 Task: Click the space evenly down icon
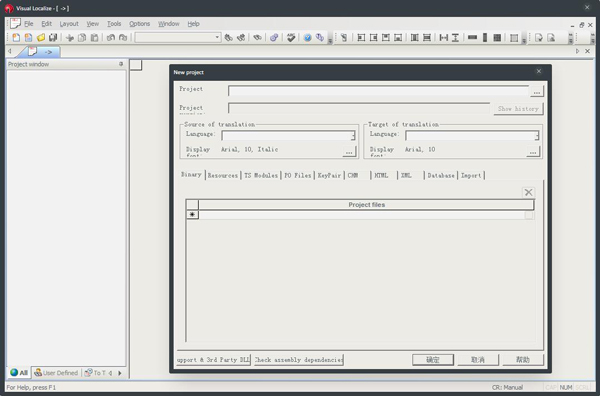(455, 37)
